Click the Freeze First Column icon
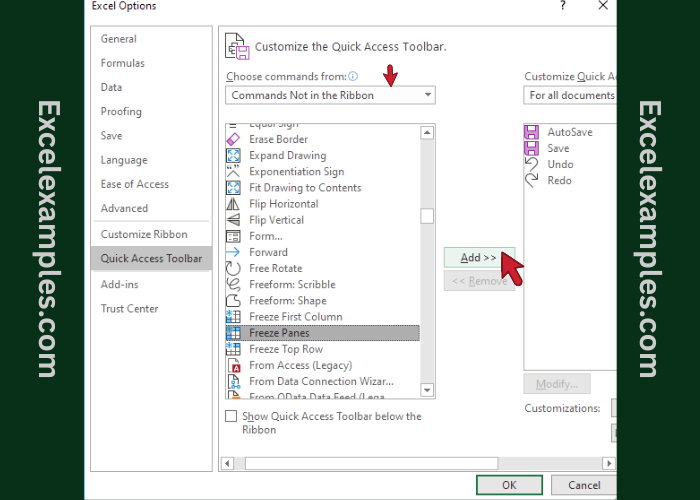 (233, 317)
